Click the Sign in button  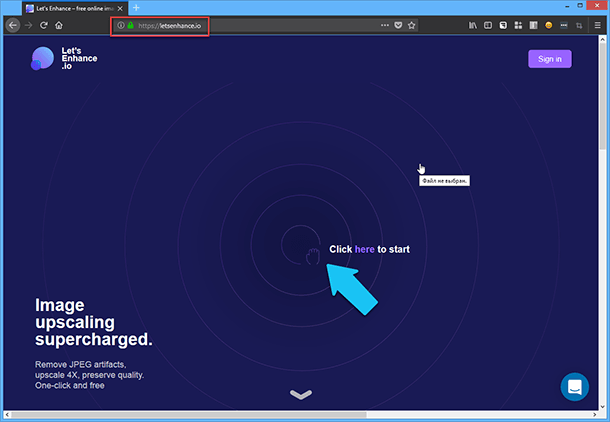pyautogui.click(x=550, y=59)
